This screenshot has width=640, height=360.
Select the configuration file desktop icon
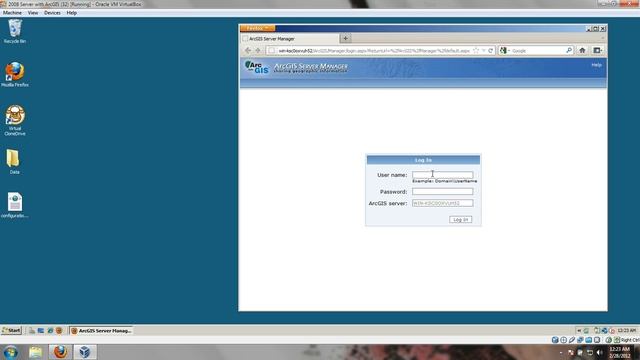point(15,205)
